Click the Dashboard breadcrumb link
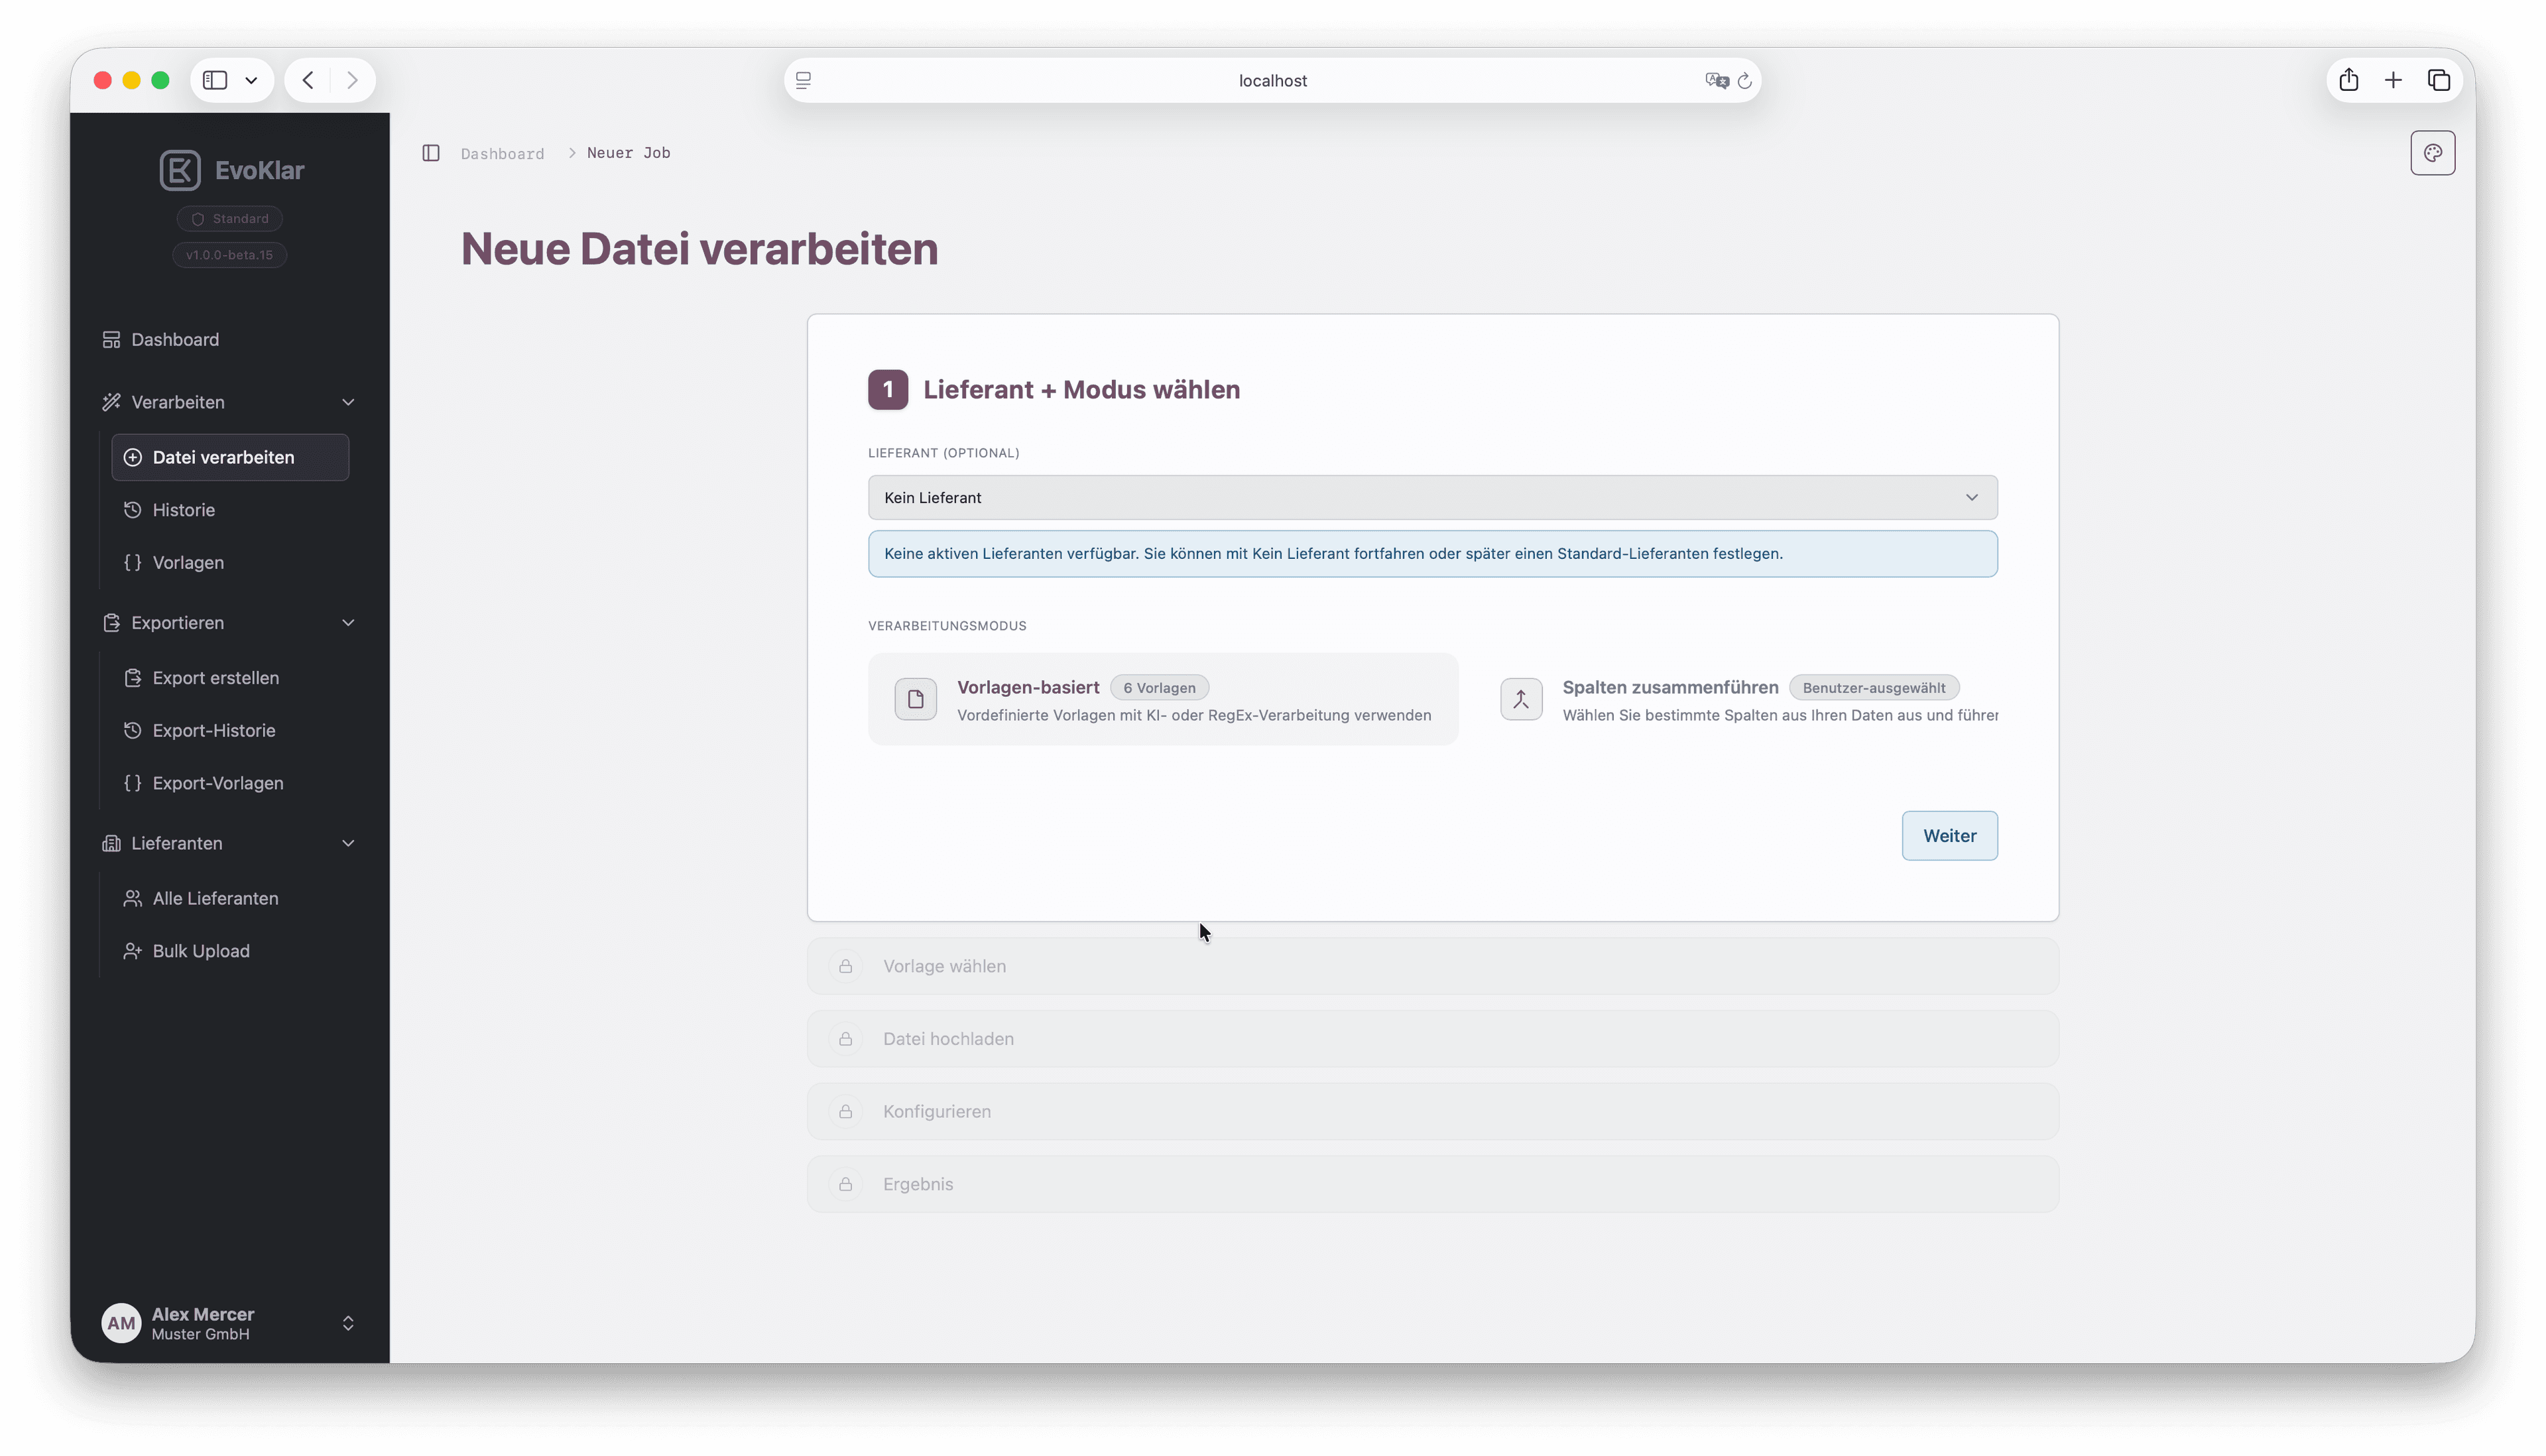Screen dimensions: 2546x1456 (x=502, y=153)
